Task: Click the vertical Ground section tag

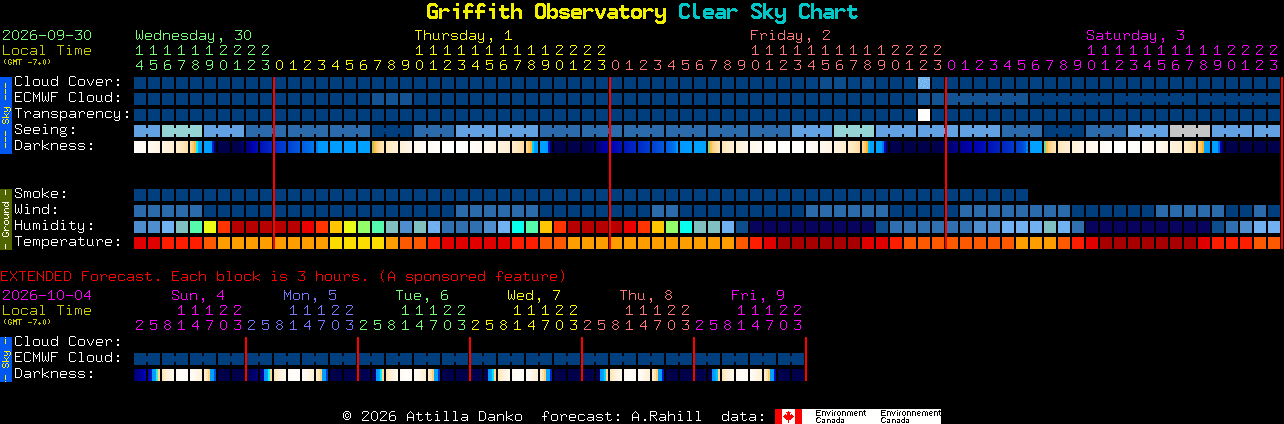Action: pos(5,218)
